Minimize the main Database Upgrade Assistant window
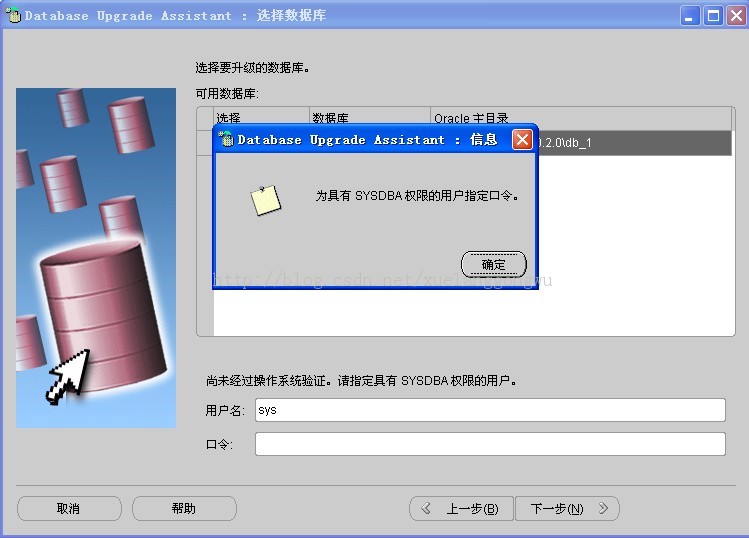749x538 pixels. (x=690, y=16)
